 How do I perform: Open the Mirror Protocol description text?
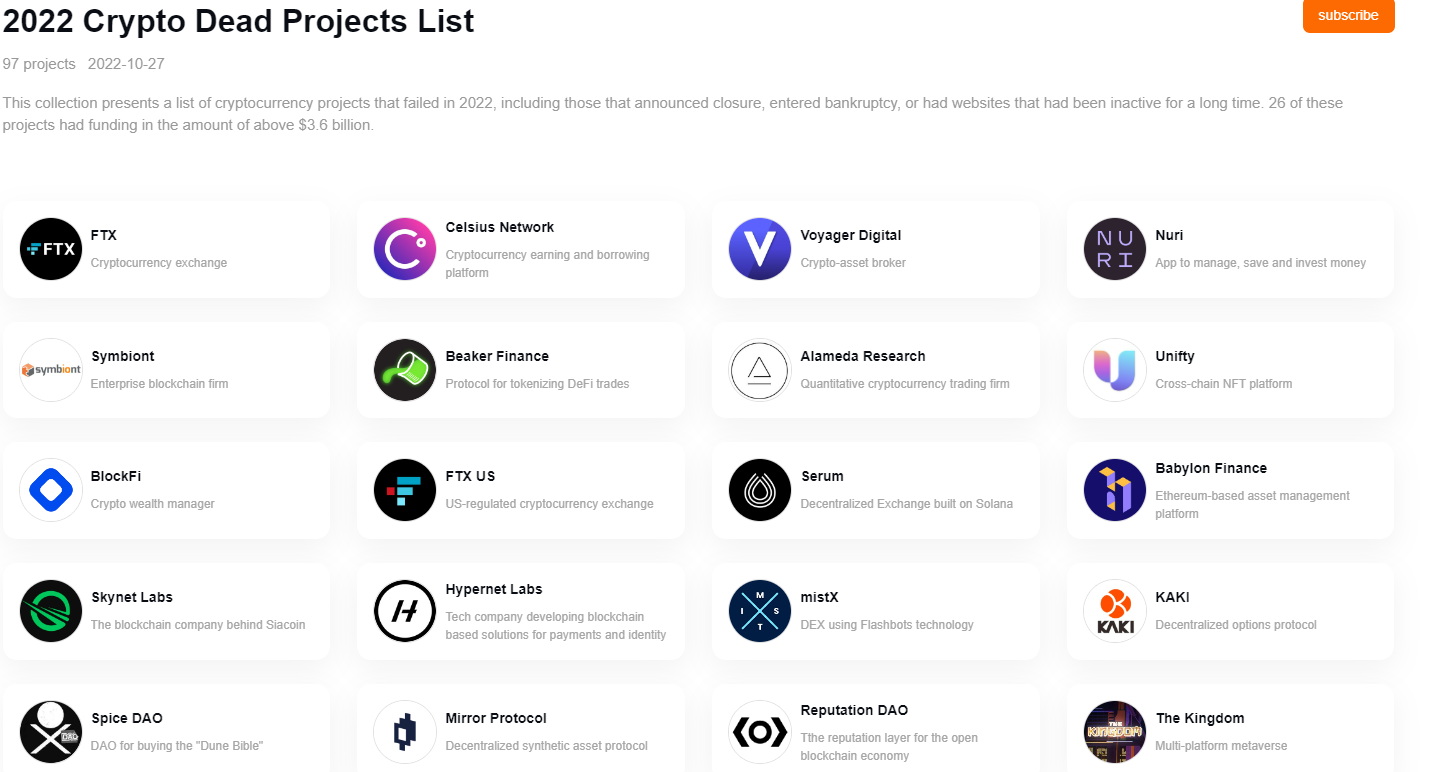[x=546, y=746]
